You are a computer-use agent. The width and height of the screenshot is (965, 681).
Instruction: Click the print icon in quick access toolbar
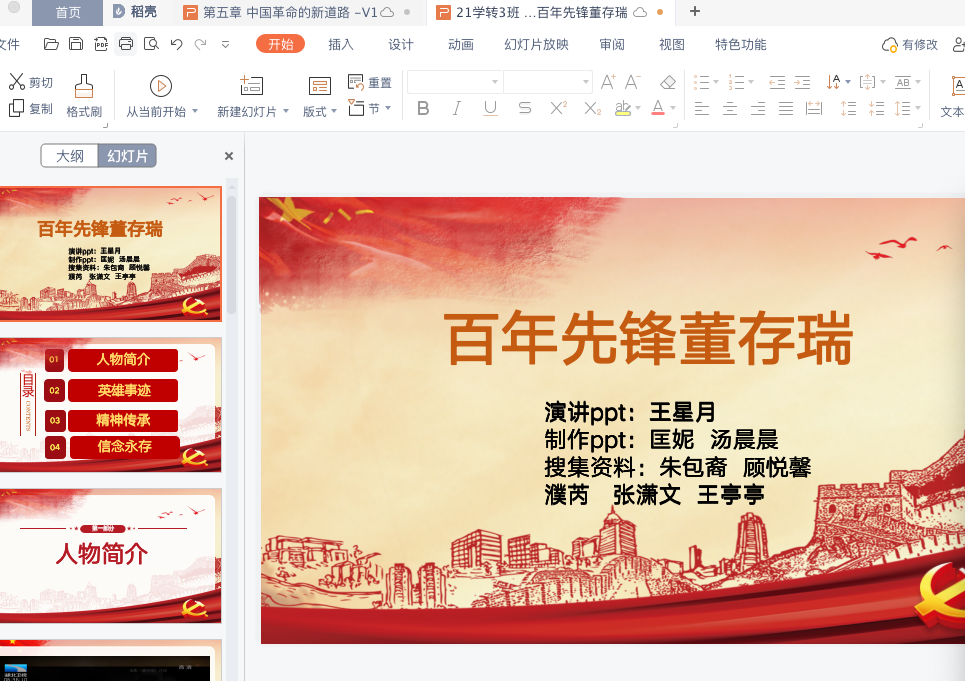pos(126,44)
